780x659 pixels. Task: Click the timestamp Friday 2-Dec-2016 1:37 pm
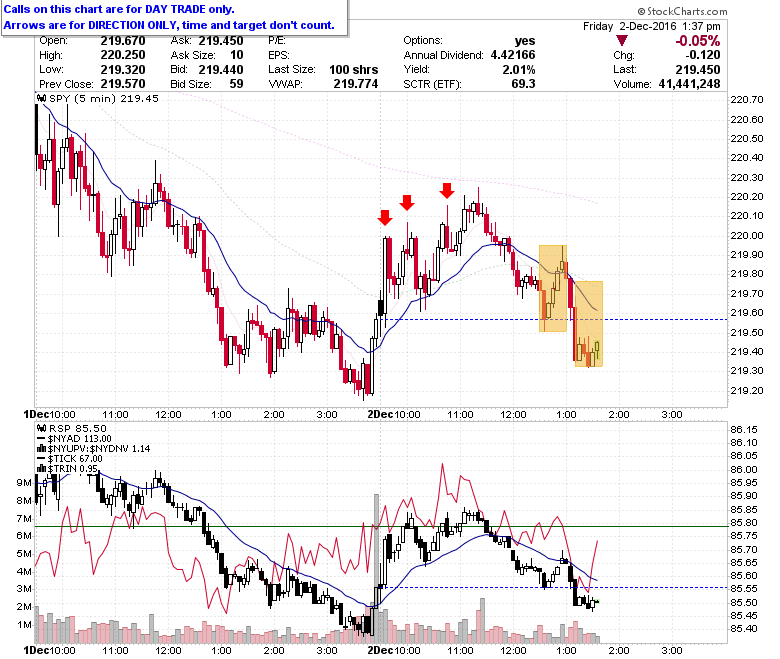pyautogui.click(x=652, y=26)
